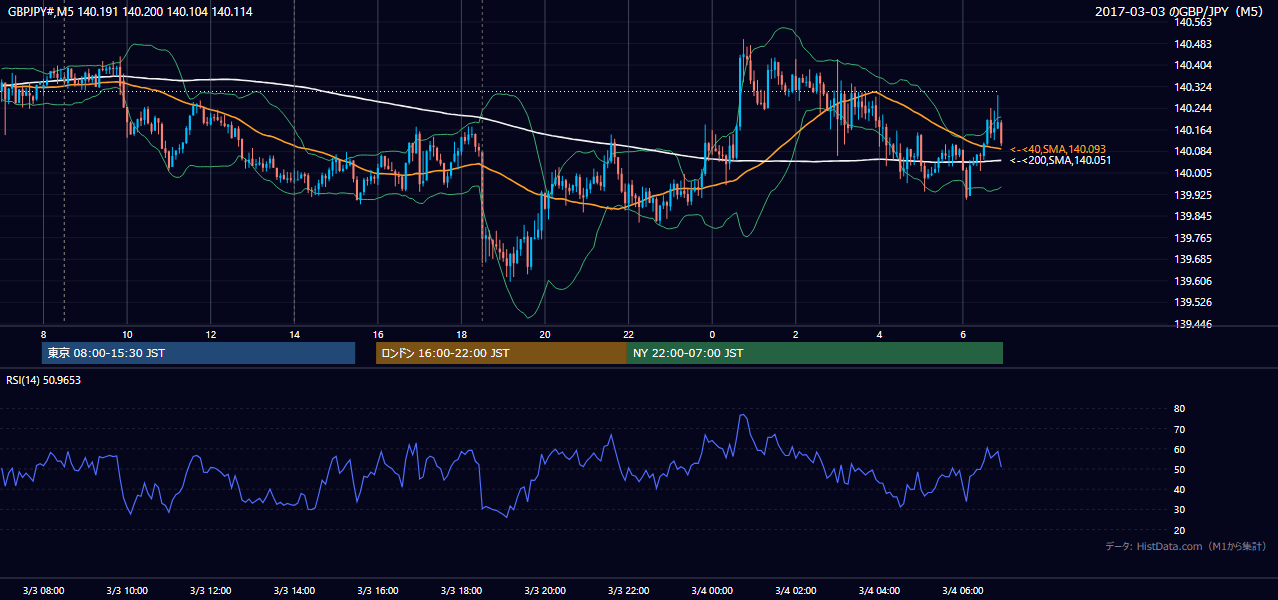This screenshot has height=600, width=1278.
Task: Click price axis value 140.483
Action: [1193, 44]
